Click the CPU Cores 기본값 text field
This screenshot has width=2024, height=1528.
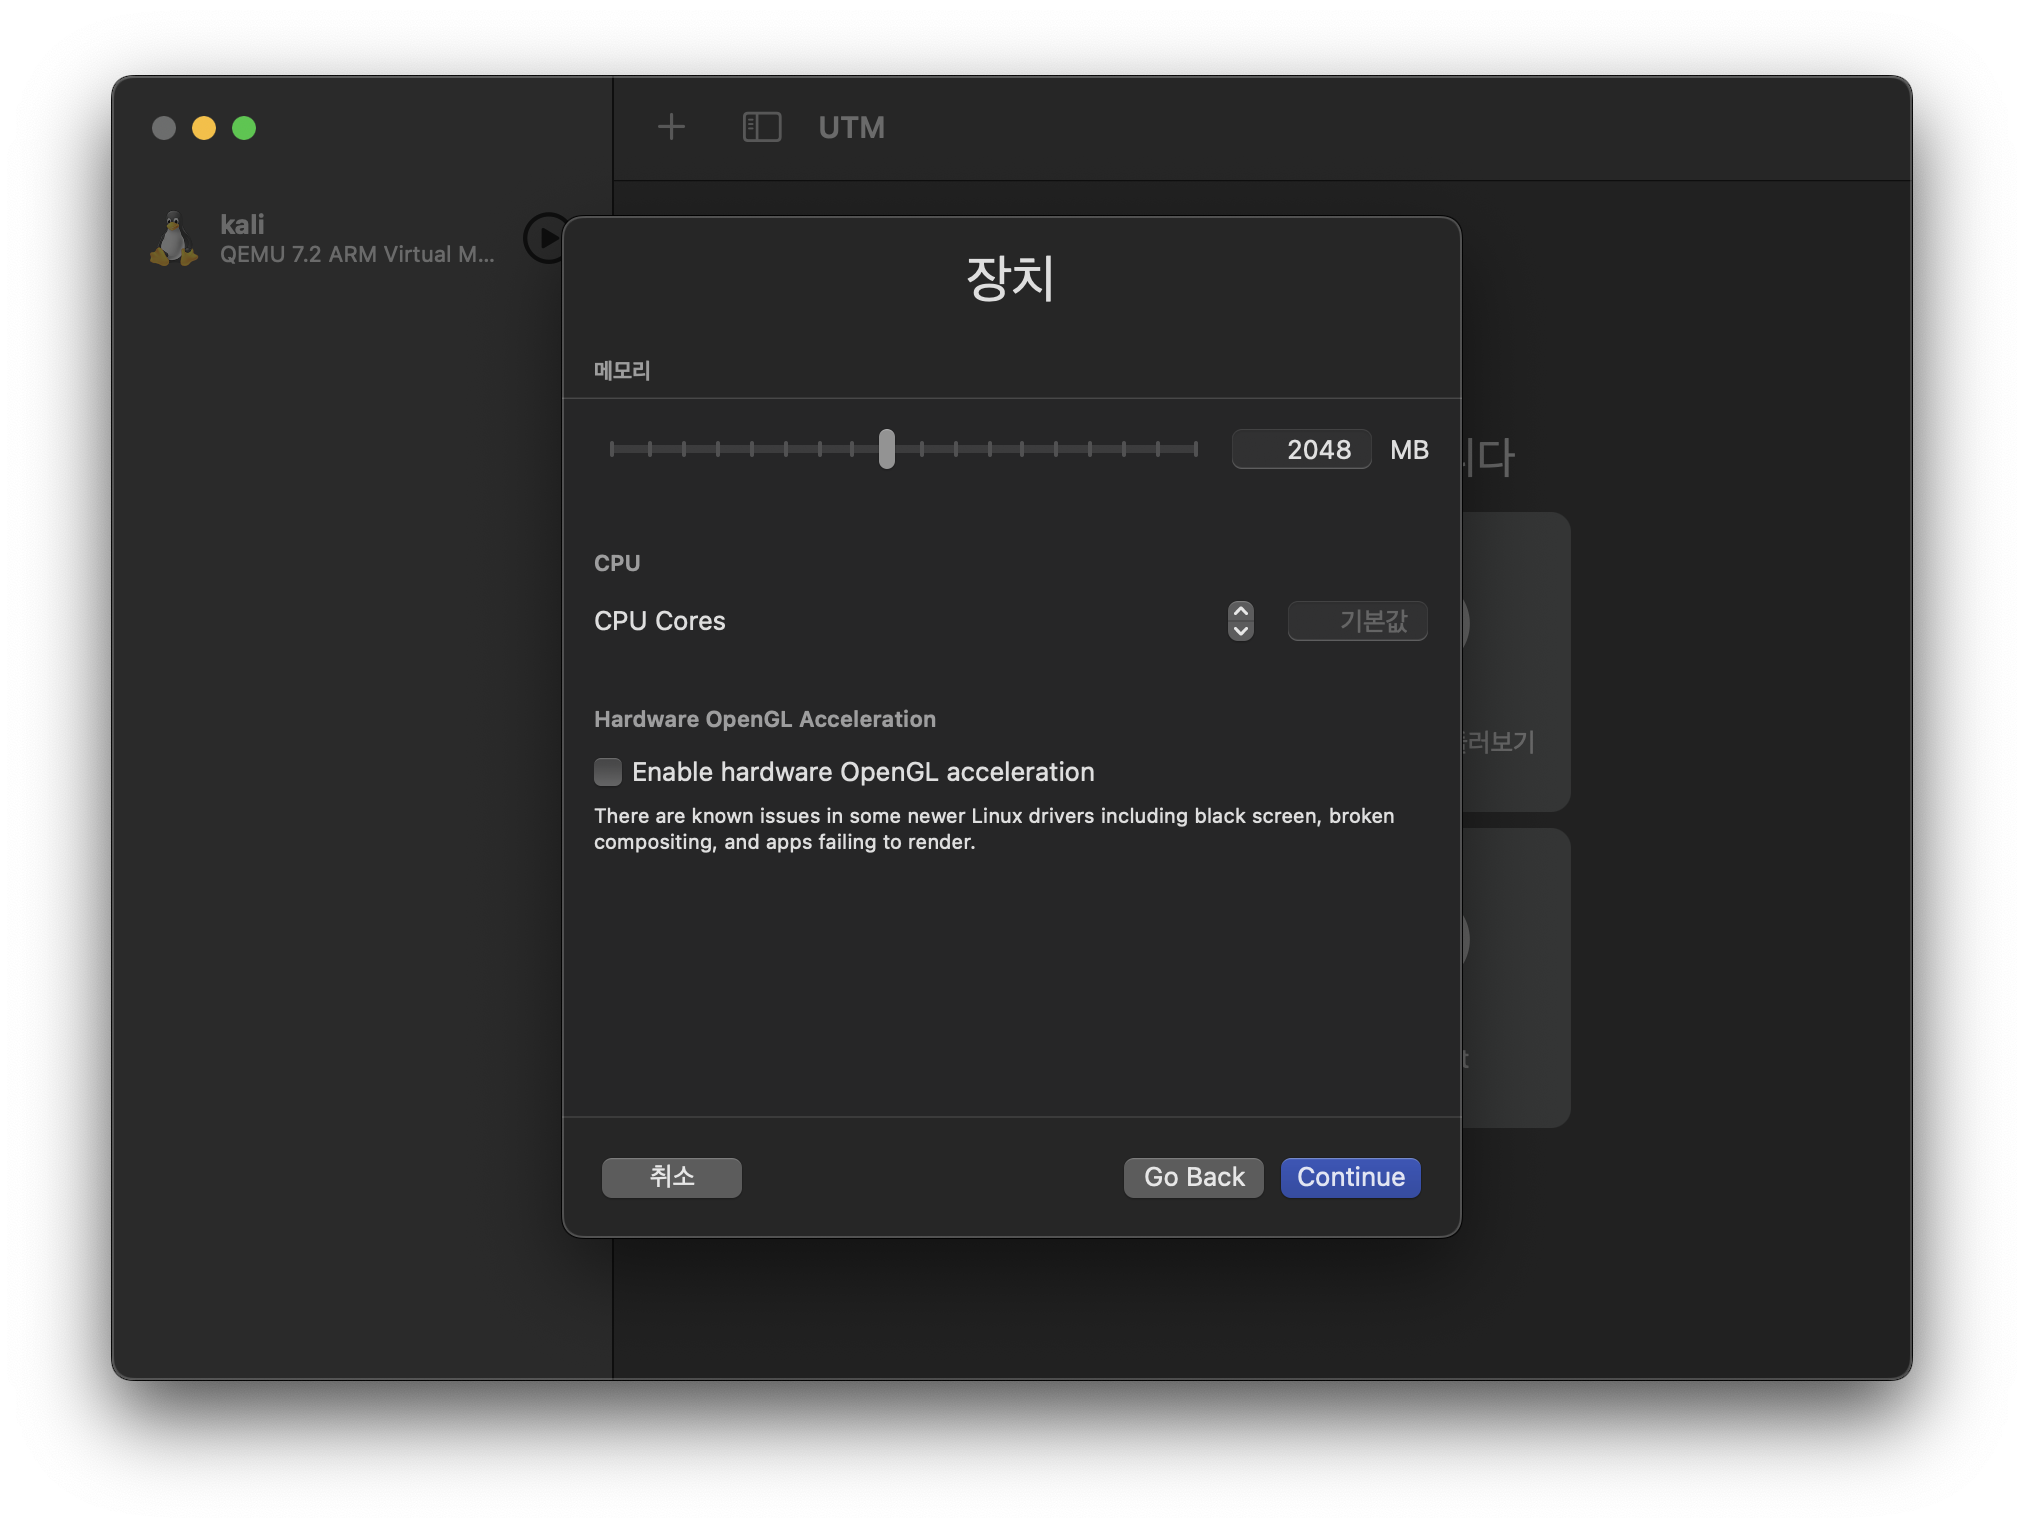tap(1357, 621)
